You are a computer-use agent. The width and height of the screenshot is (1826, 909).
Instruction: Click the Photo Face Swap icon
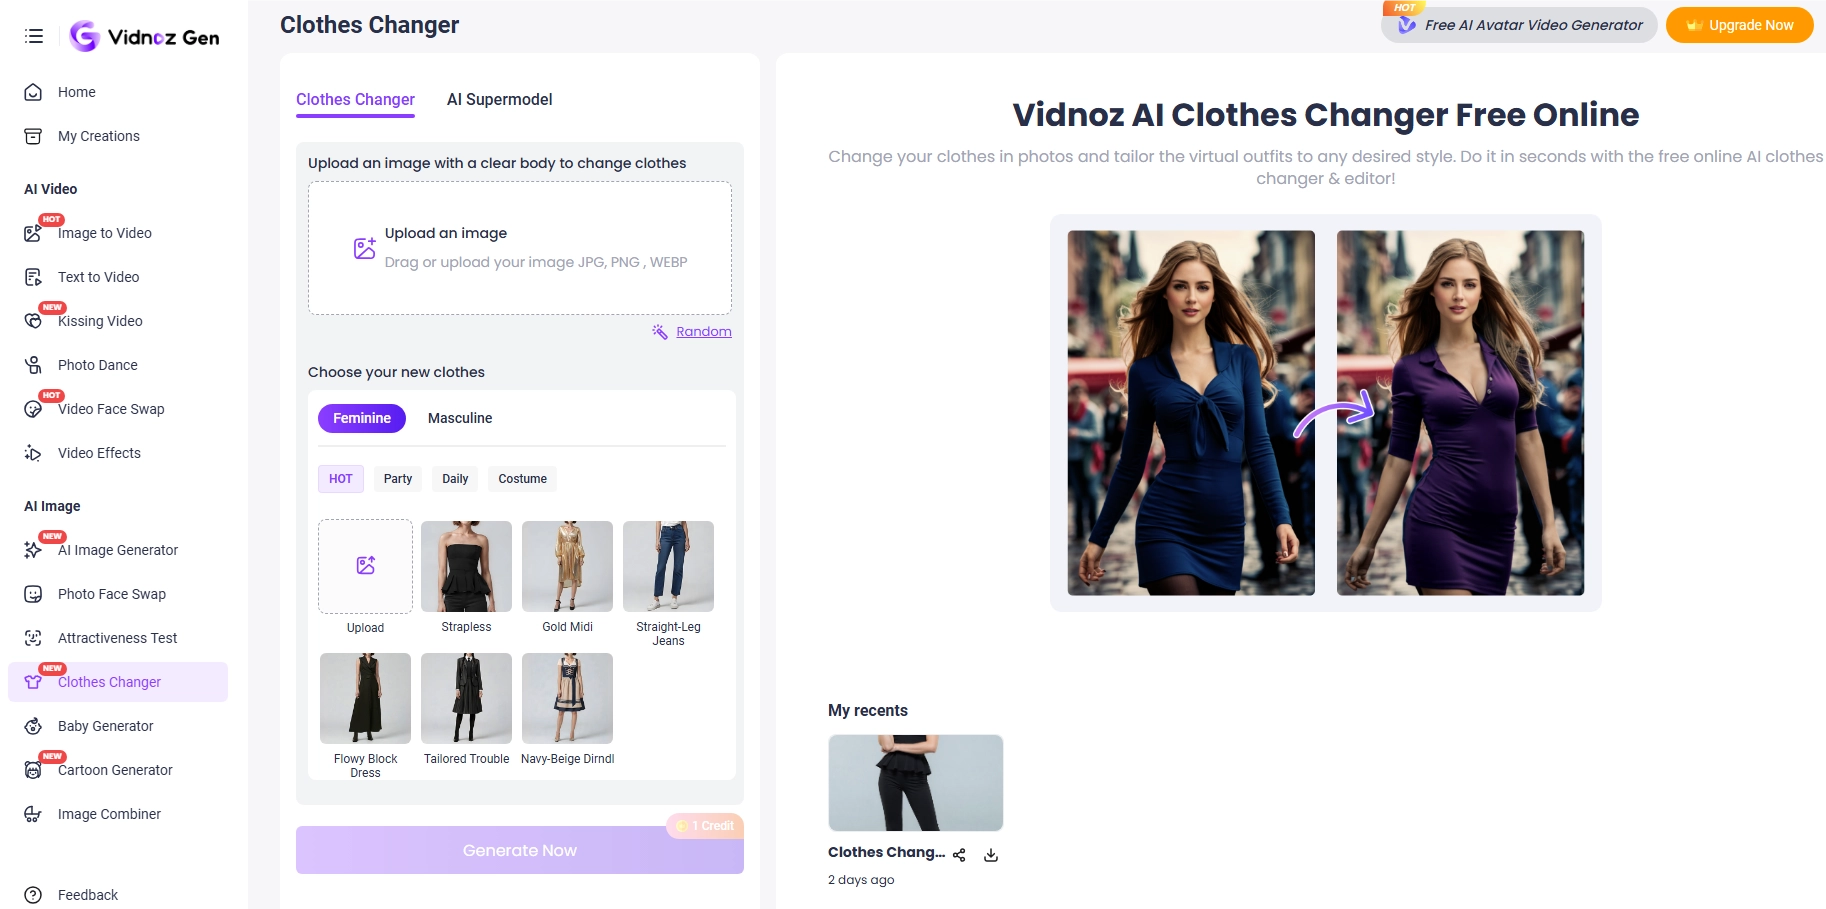[33, 593]
